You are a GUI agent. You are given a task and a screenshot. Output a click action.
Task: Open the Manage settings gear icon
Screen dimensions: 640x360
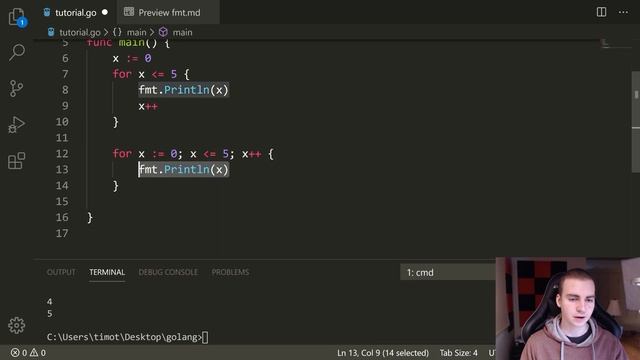pyautogui.click(x=16, y=325)
